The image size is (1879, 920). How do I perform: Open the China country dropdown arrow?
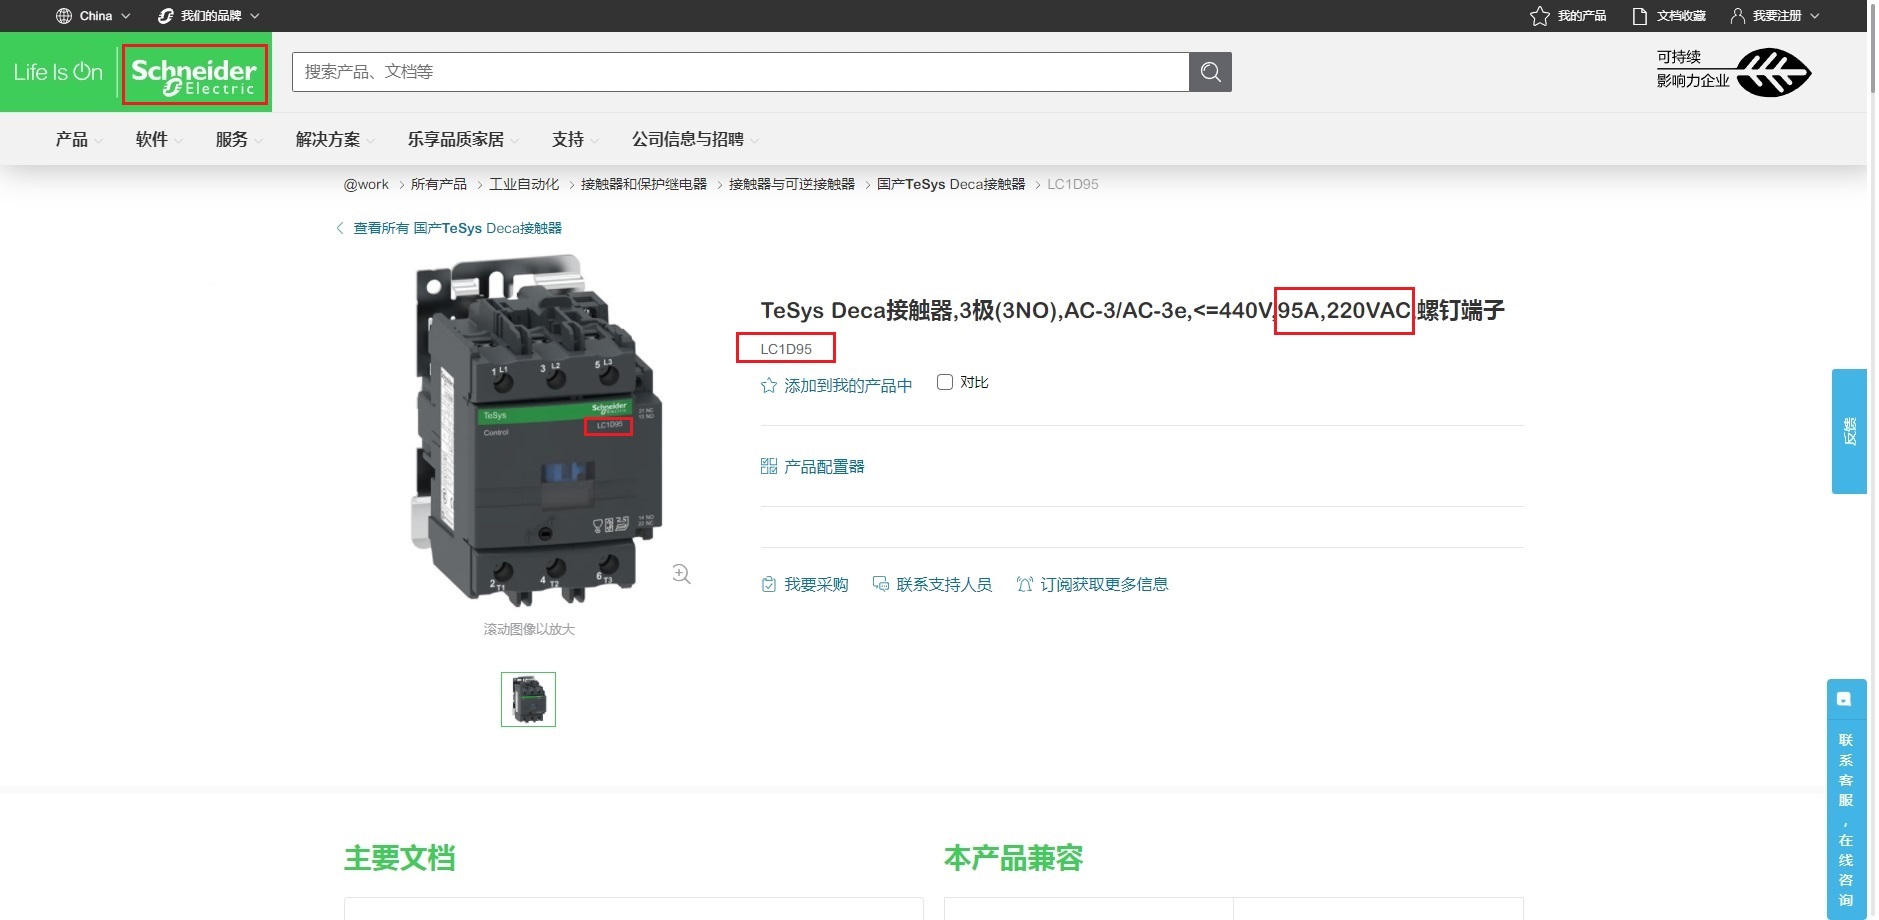(x=126, y=16)
